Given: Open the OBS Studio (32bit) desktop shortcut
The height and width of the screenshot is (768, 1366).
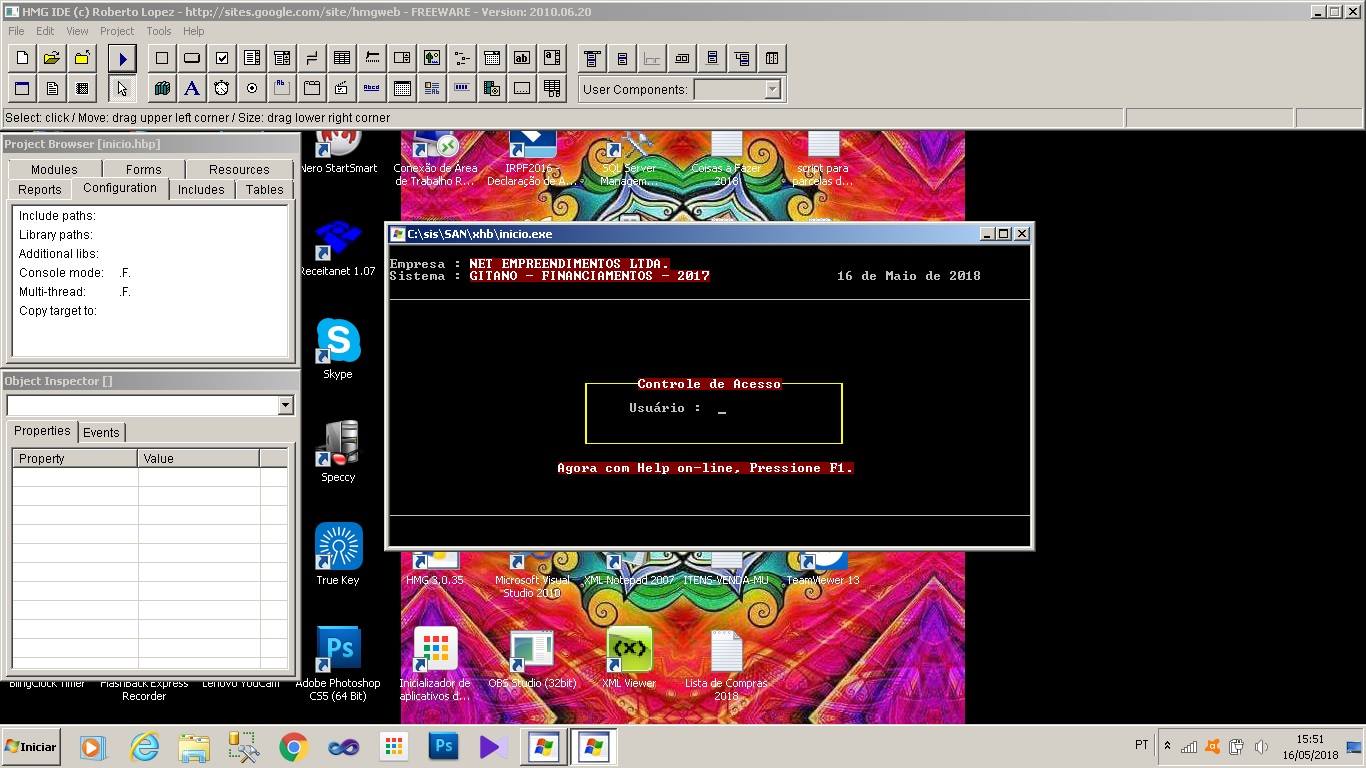Looking at the screenshot, I should 532,658.
